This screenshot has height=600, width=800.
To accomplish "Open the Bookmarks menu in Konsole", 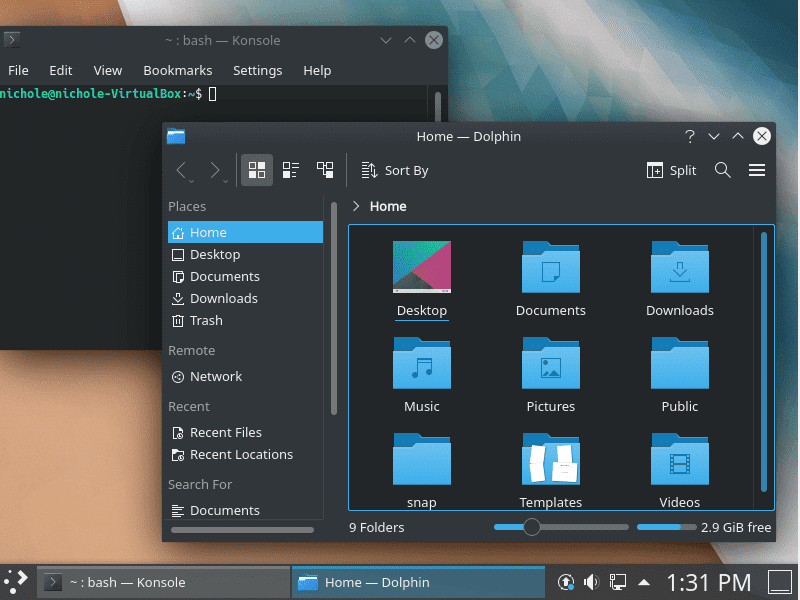I will click(177, 70).
